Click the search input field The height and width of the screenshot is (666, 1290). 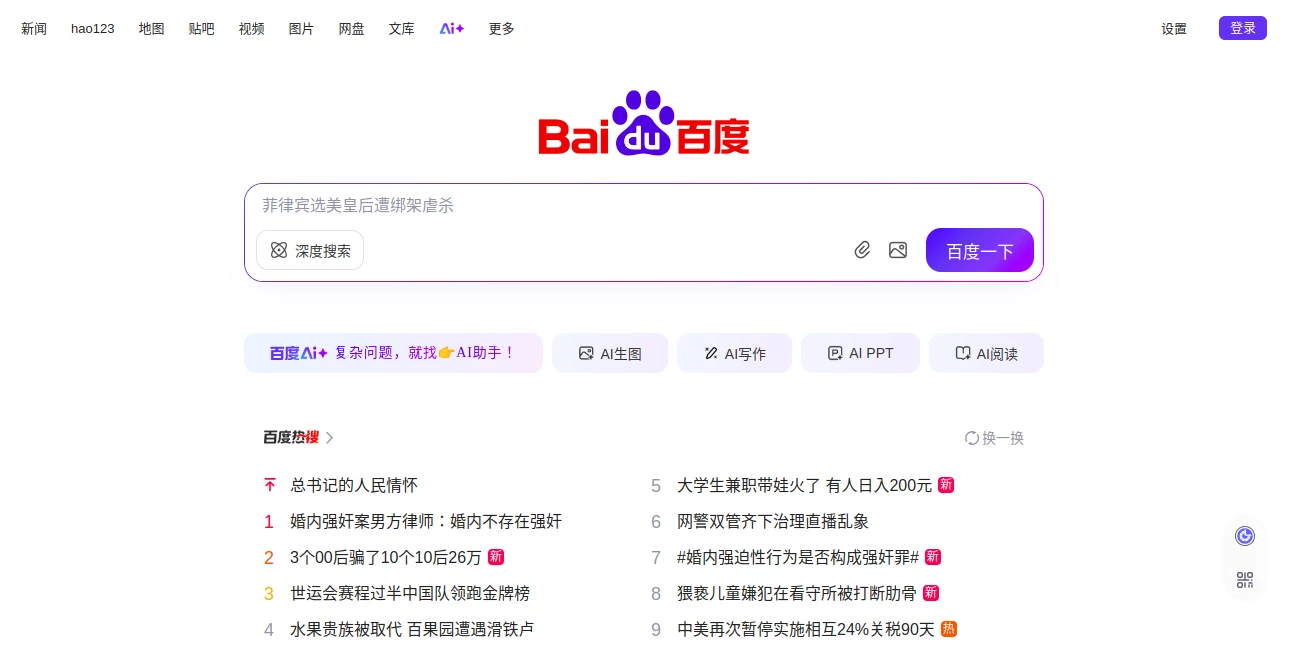point(644,205)
